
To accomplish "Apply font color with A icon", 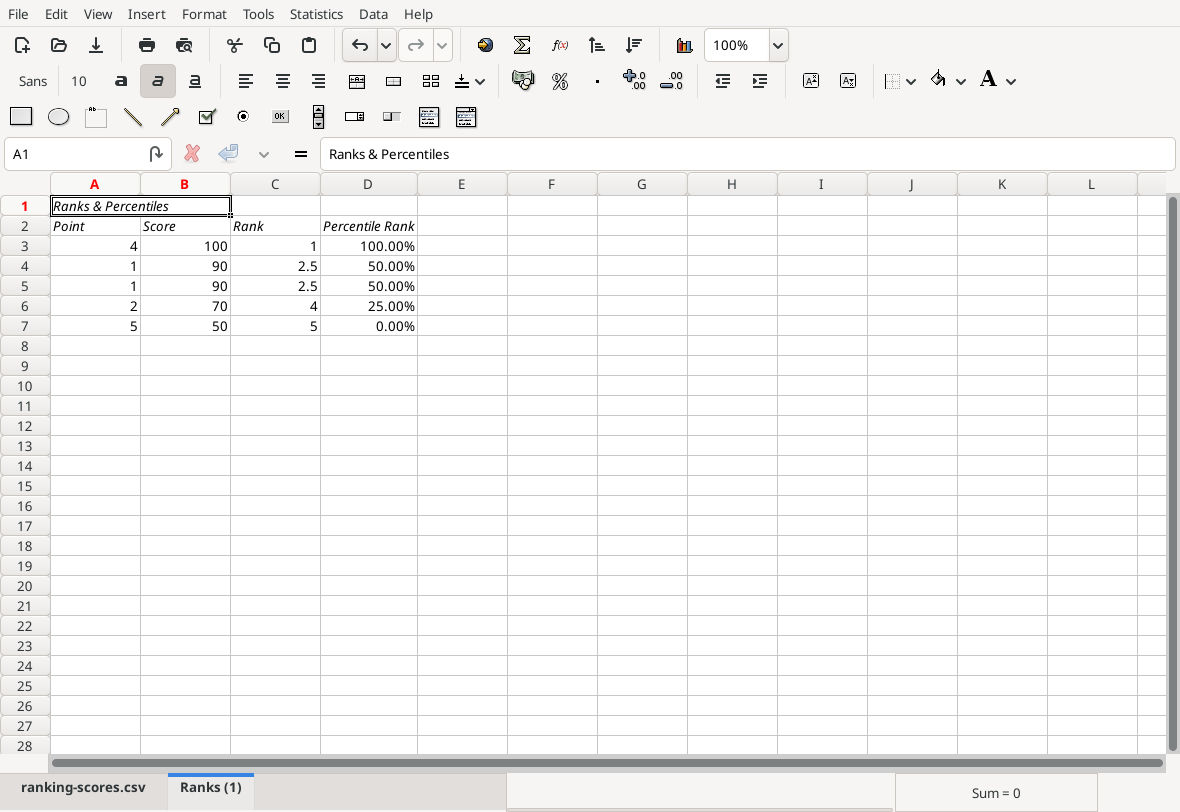I will [x=988, y=78].
